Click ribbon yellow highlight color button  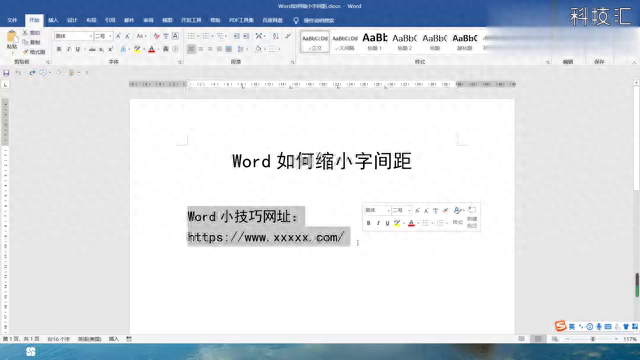138,49
